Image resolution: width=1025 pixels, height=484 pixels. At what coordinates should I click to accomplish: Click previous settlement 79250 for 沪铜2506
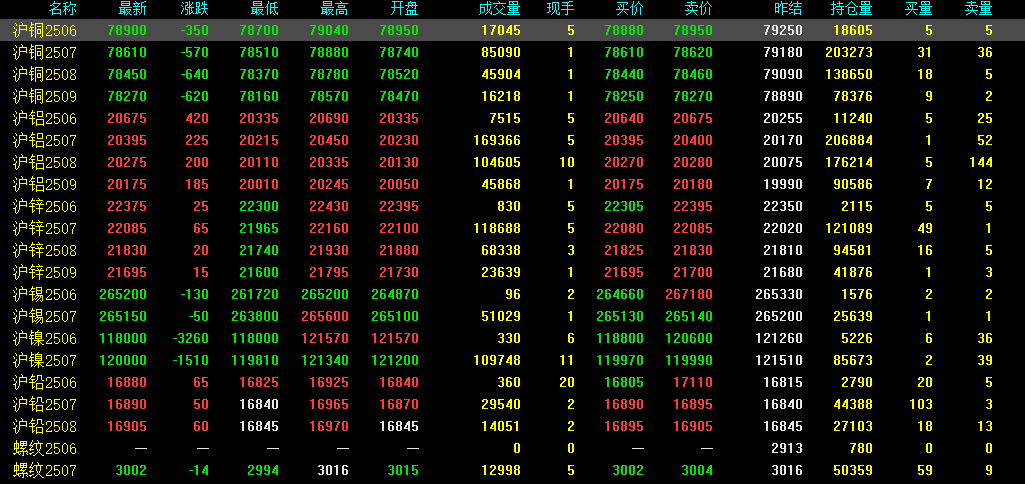tap(782, 31)
